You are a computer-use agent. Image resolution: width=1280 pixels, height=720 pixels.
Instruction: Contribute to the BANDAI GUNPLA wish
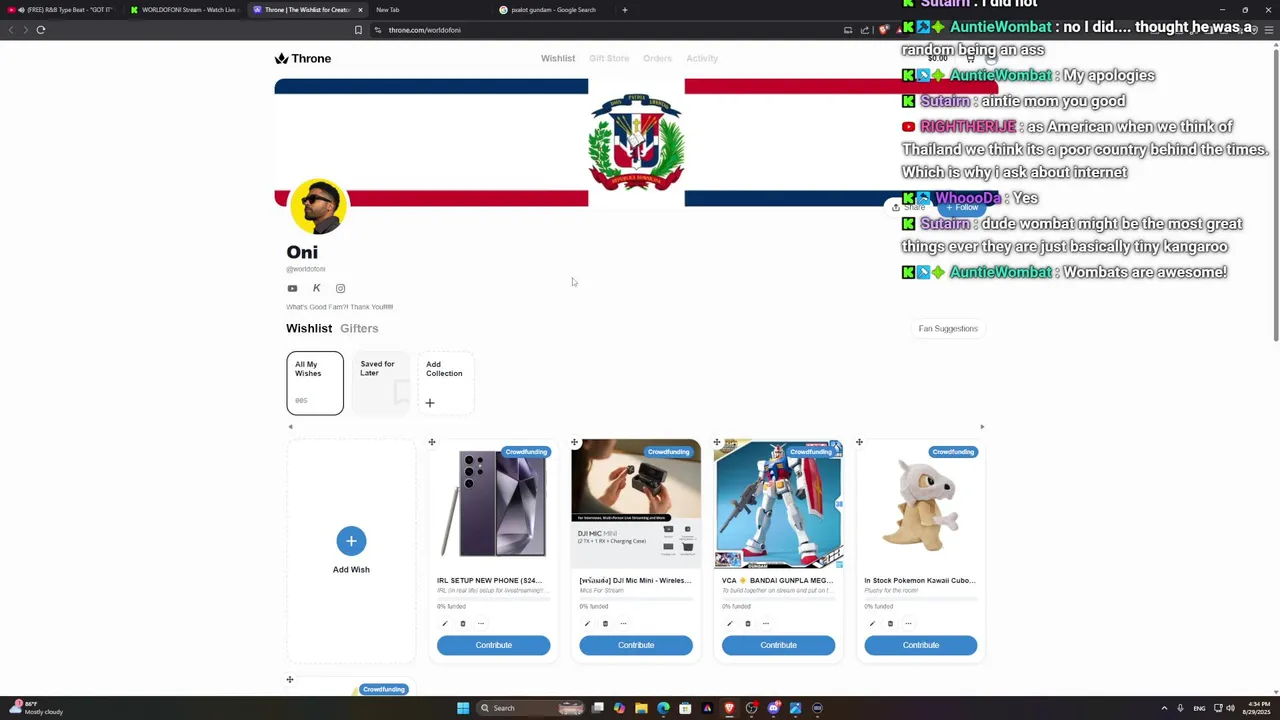point(778,645)
